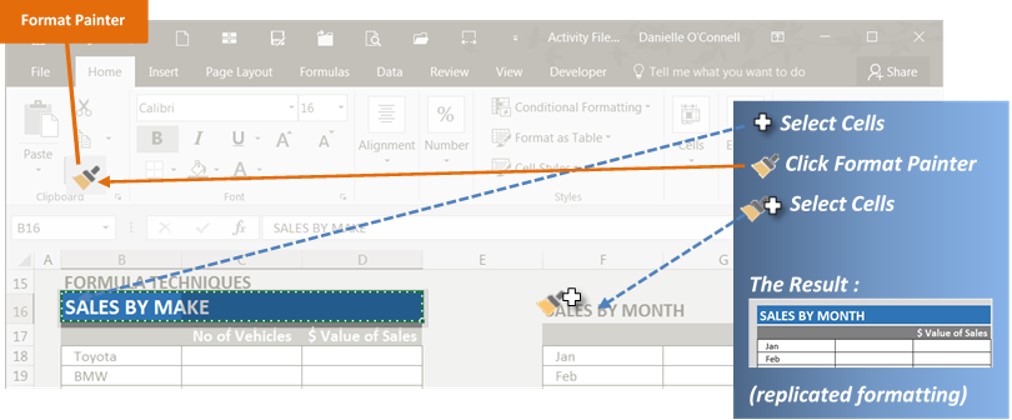1012x420 pixels.
Task: Click the Format as Table icon
Action: [501, 137]
